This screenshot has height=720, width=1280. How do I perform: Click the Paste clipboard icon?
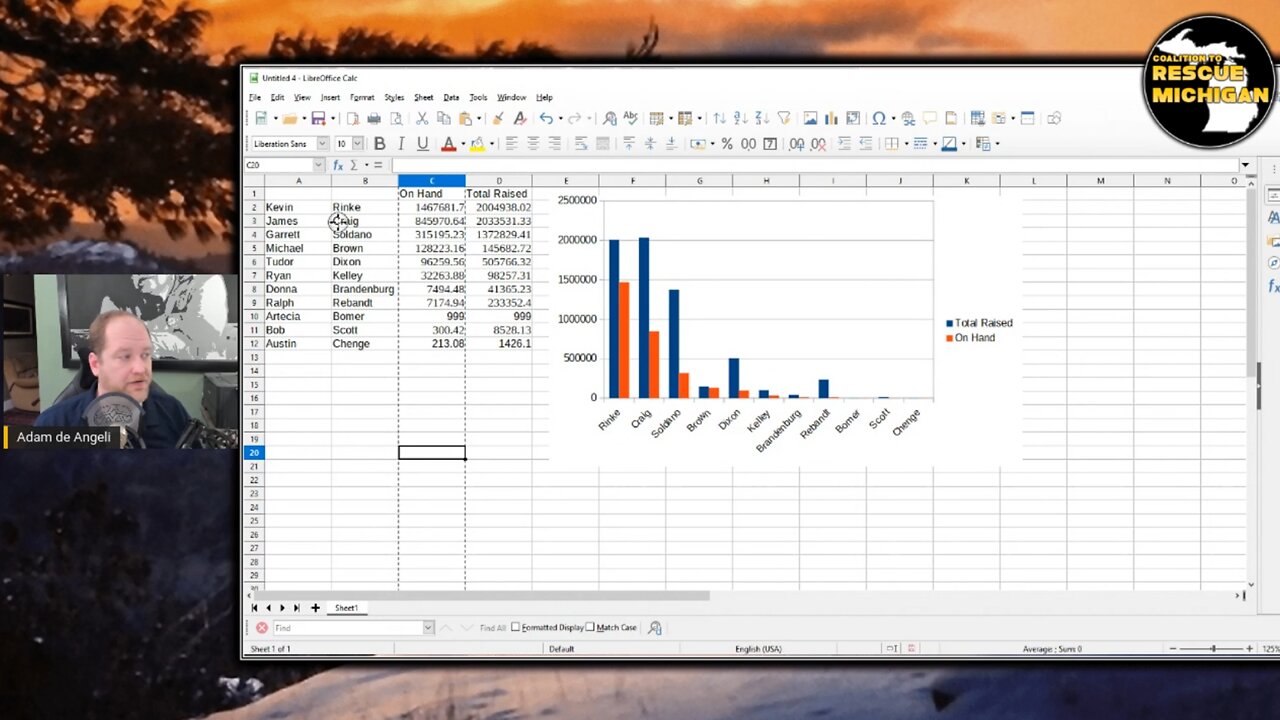point(465,119)
